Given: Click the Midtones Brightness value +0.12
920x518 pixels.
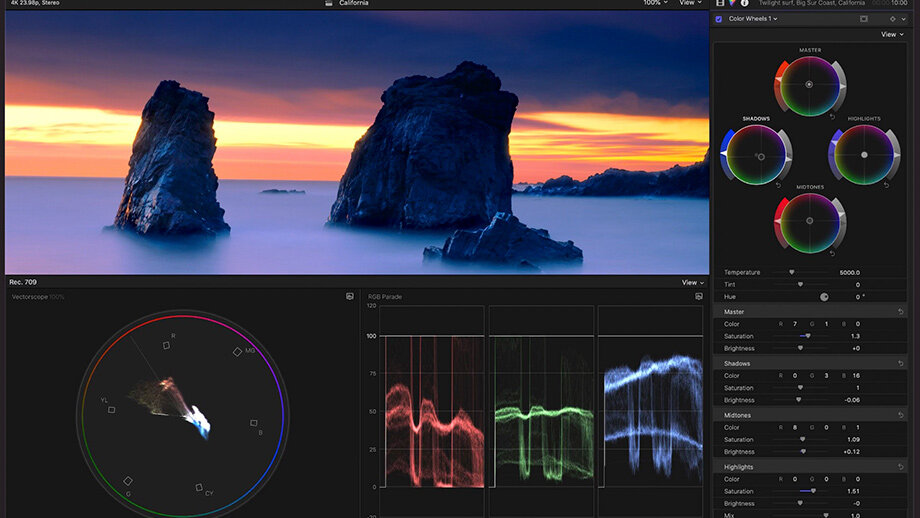Looking at the screenshot, I should (x=851, y=452).
